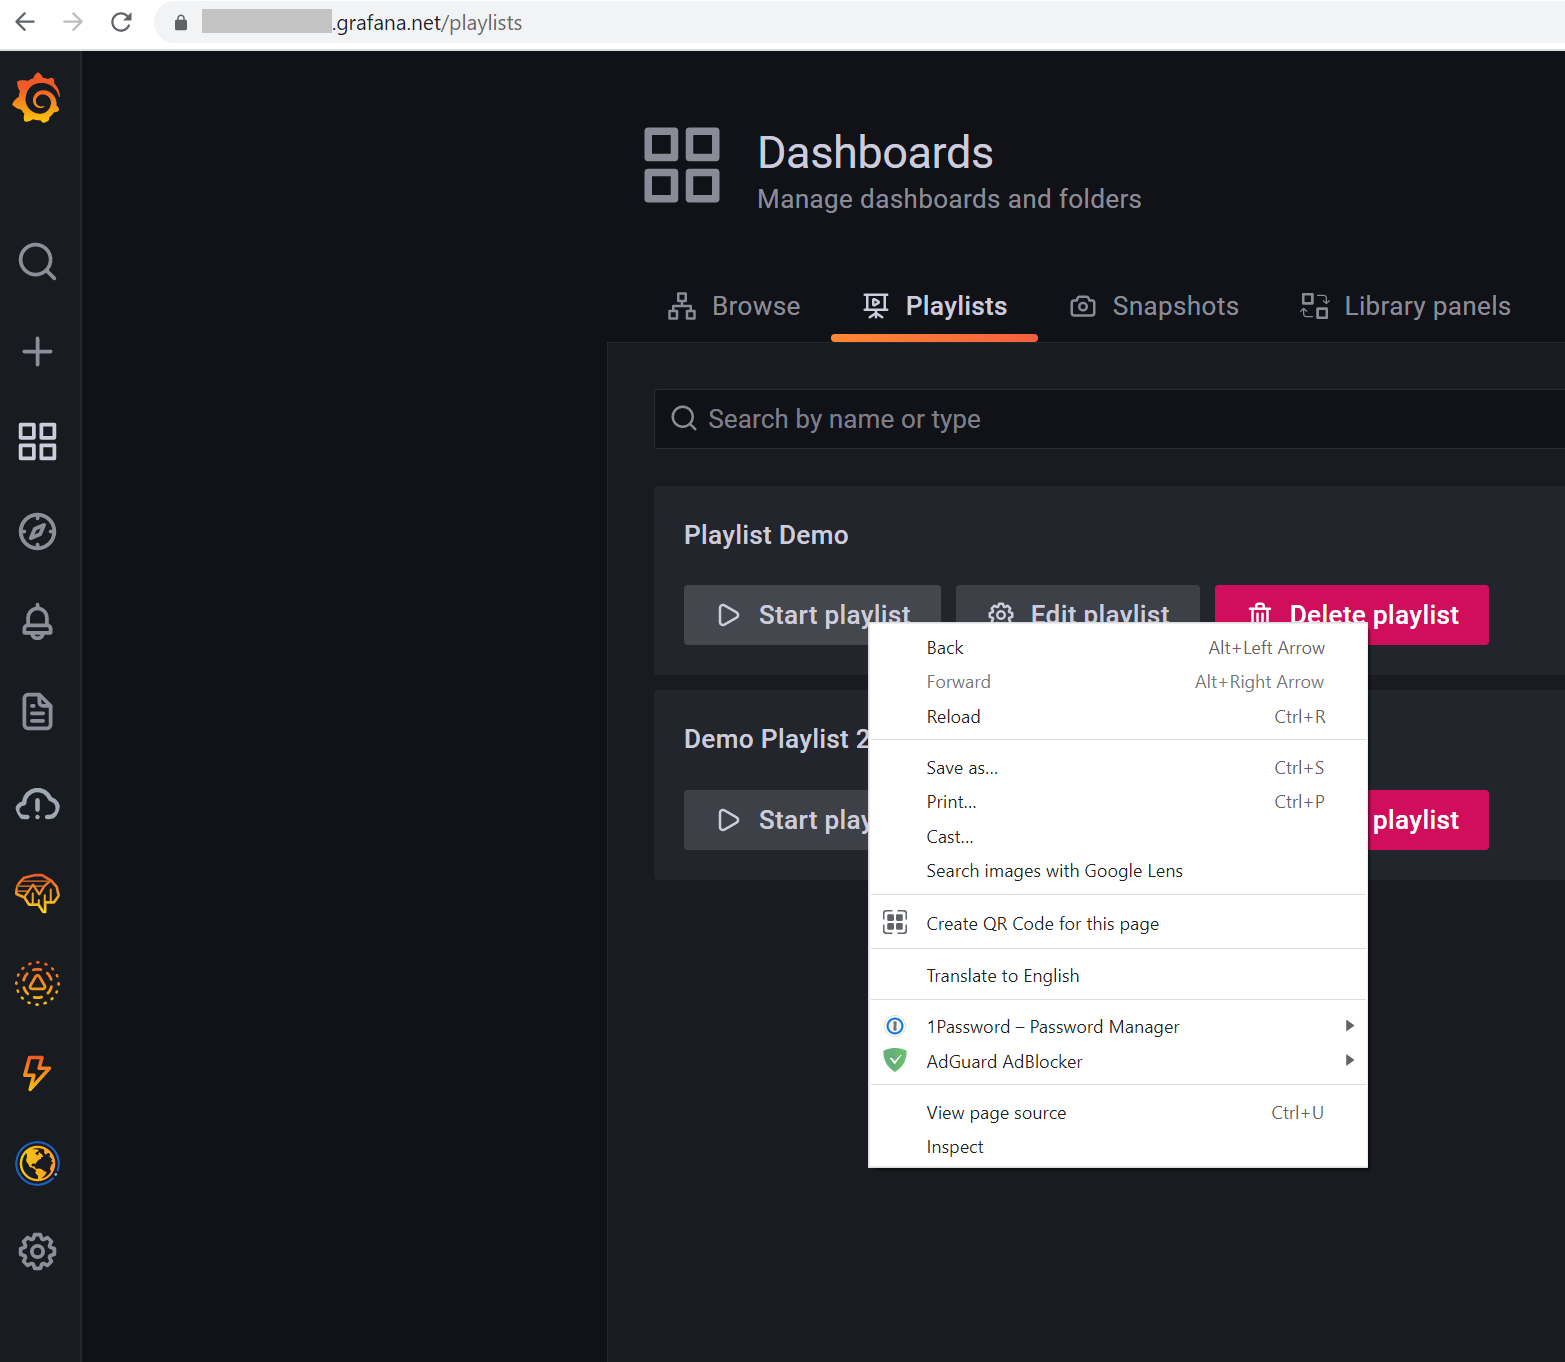The height and width of the screenshot is (1362, 1565).
Task: Click the Grafana logo at top left
Action: [37, 98]
